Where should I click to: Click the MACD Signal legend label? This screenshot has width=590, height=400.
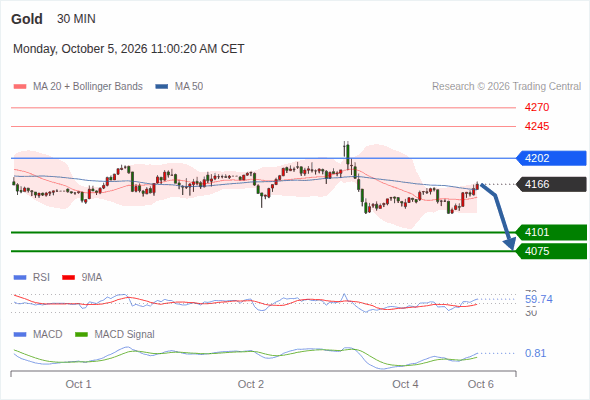point(125,334)
